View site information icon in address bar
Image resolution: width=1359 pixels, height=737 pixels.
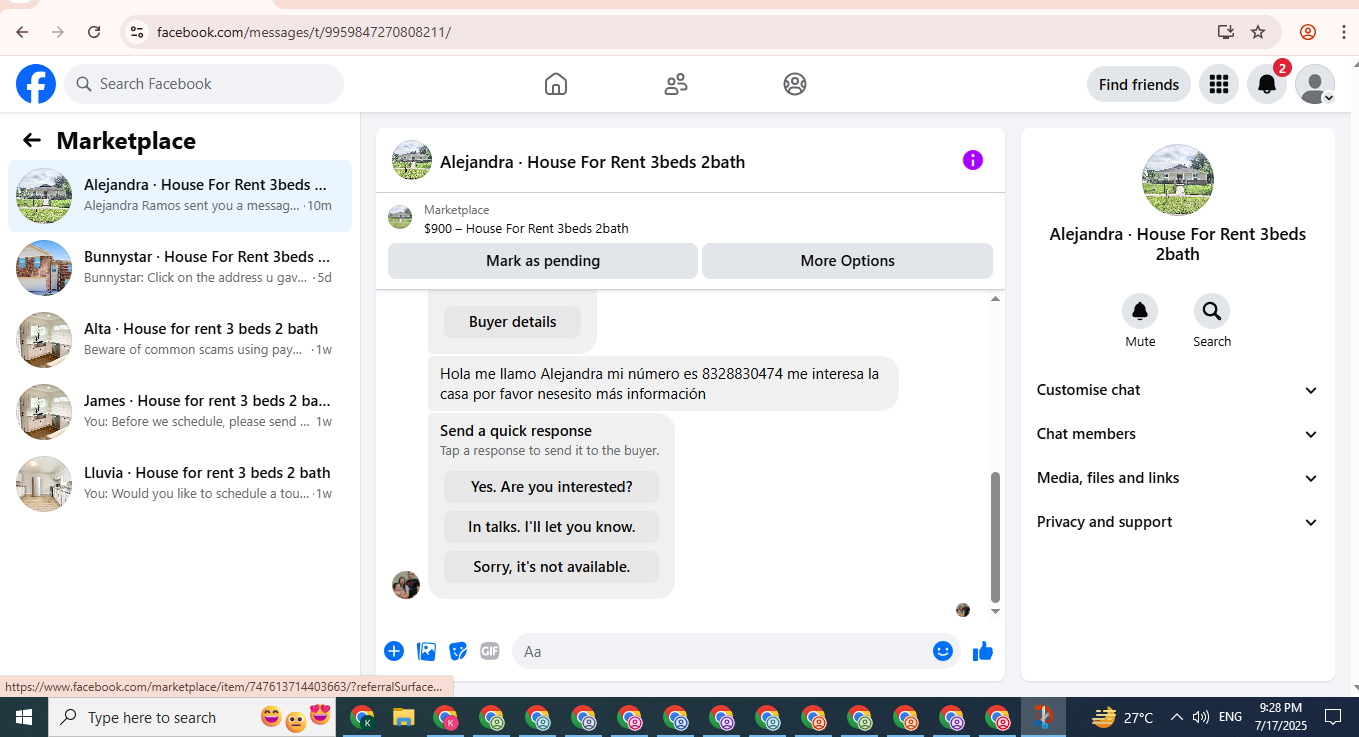coord(137,32)
